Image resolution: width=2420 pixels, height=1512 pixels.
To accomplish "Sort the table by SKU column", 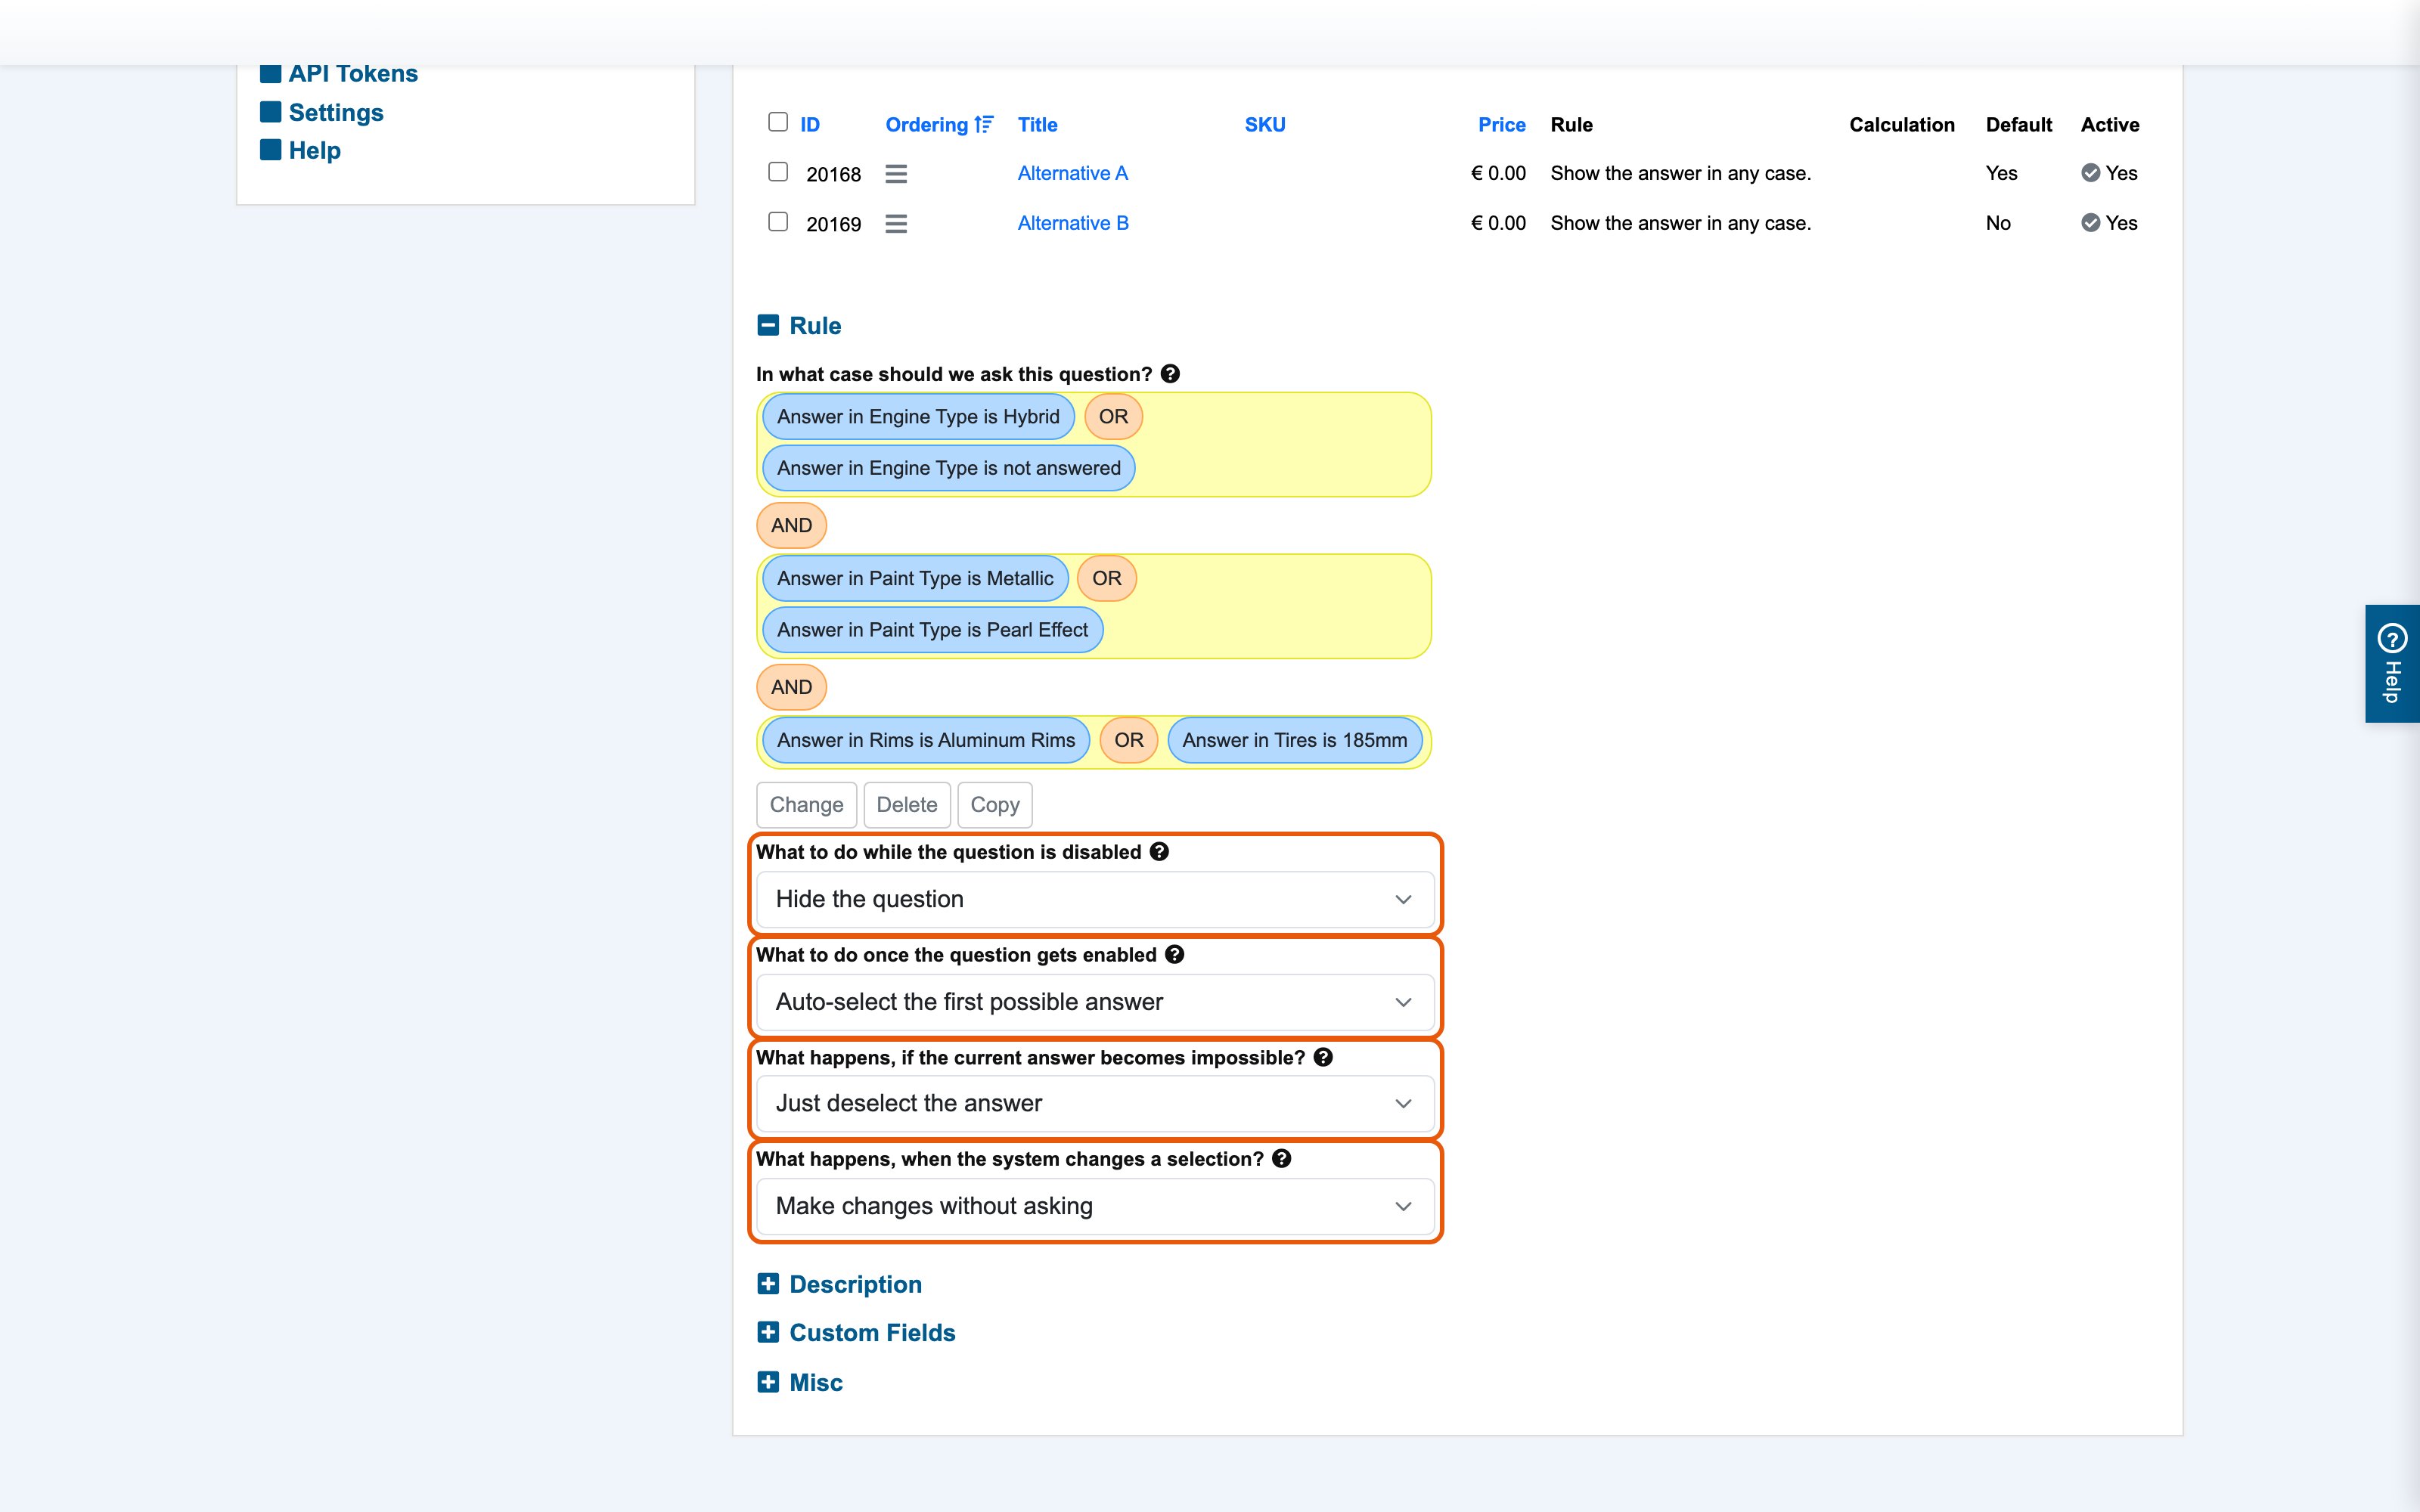I will tap(1265, 125).
